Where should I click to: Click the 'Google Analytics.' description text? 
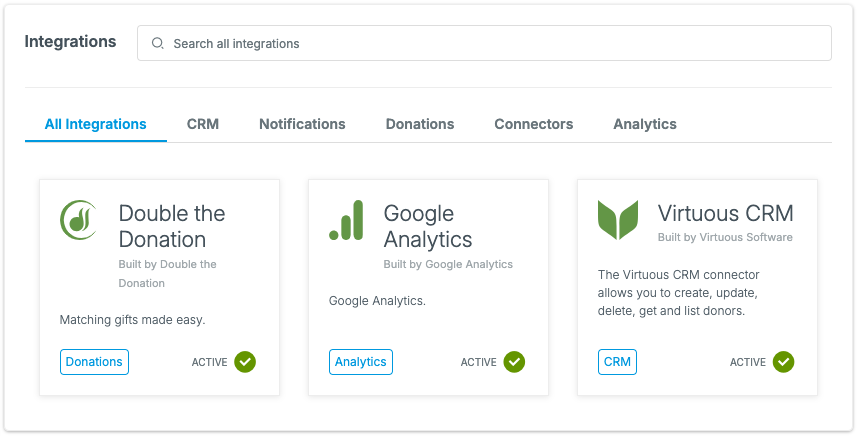(377, 301)
